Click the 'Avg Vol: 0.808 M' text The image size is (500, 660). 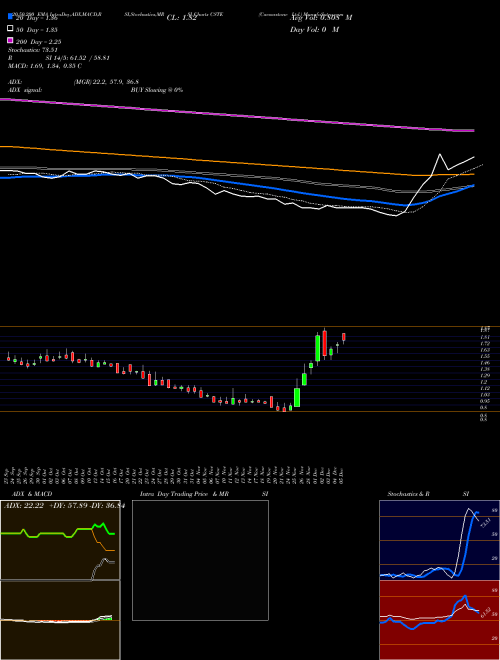click(321, 18)
